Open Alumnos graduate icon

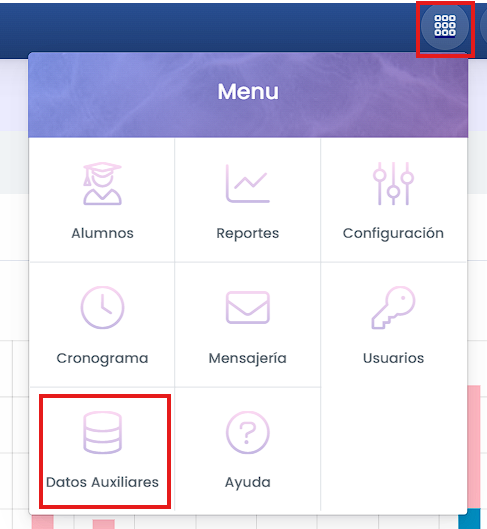click(x=102, y=184)
